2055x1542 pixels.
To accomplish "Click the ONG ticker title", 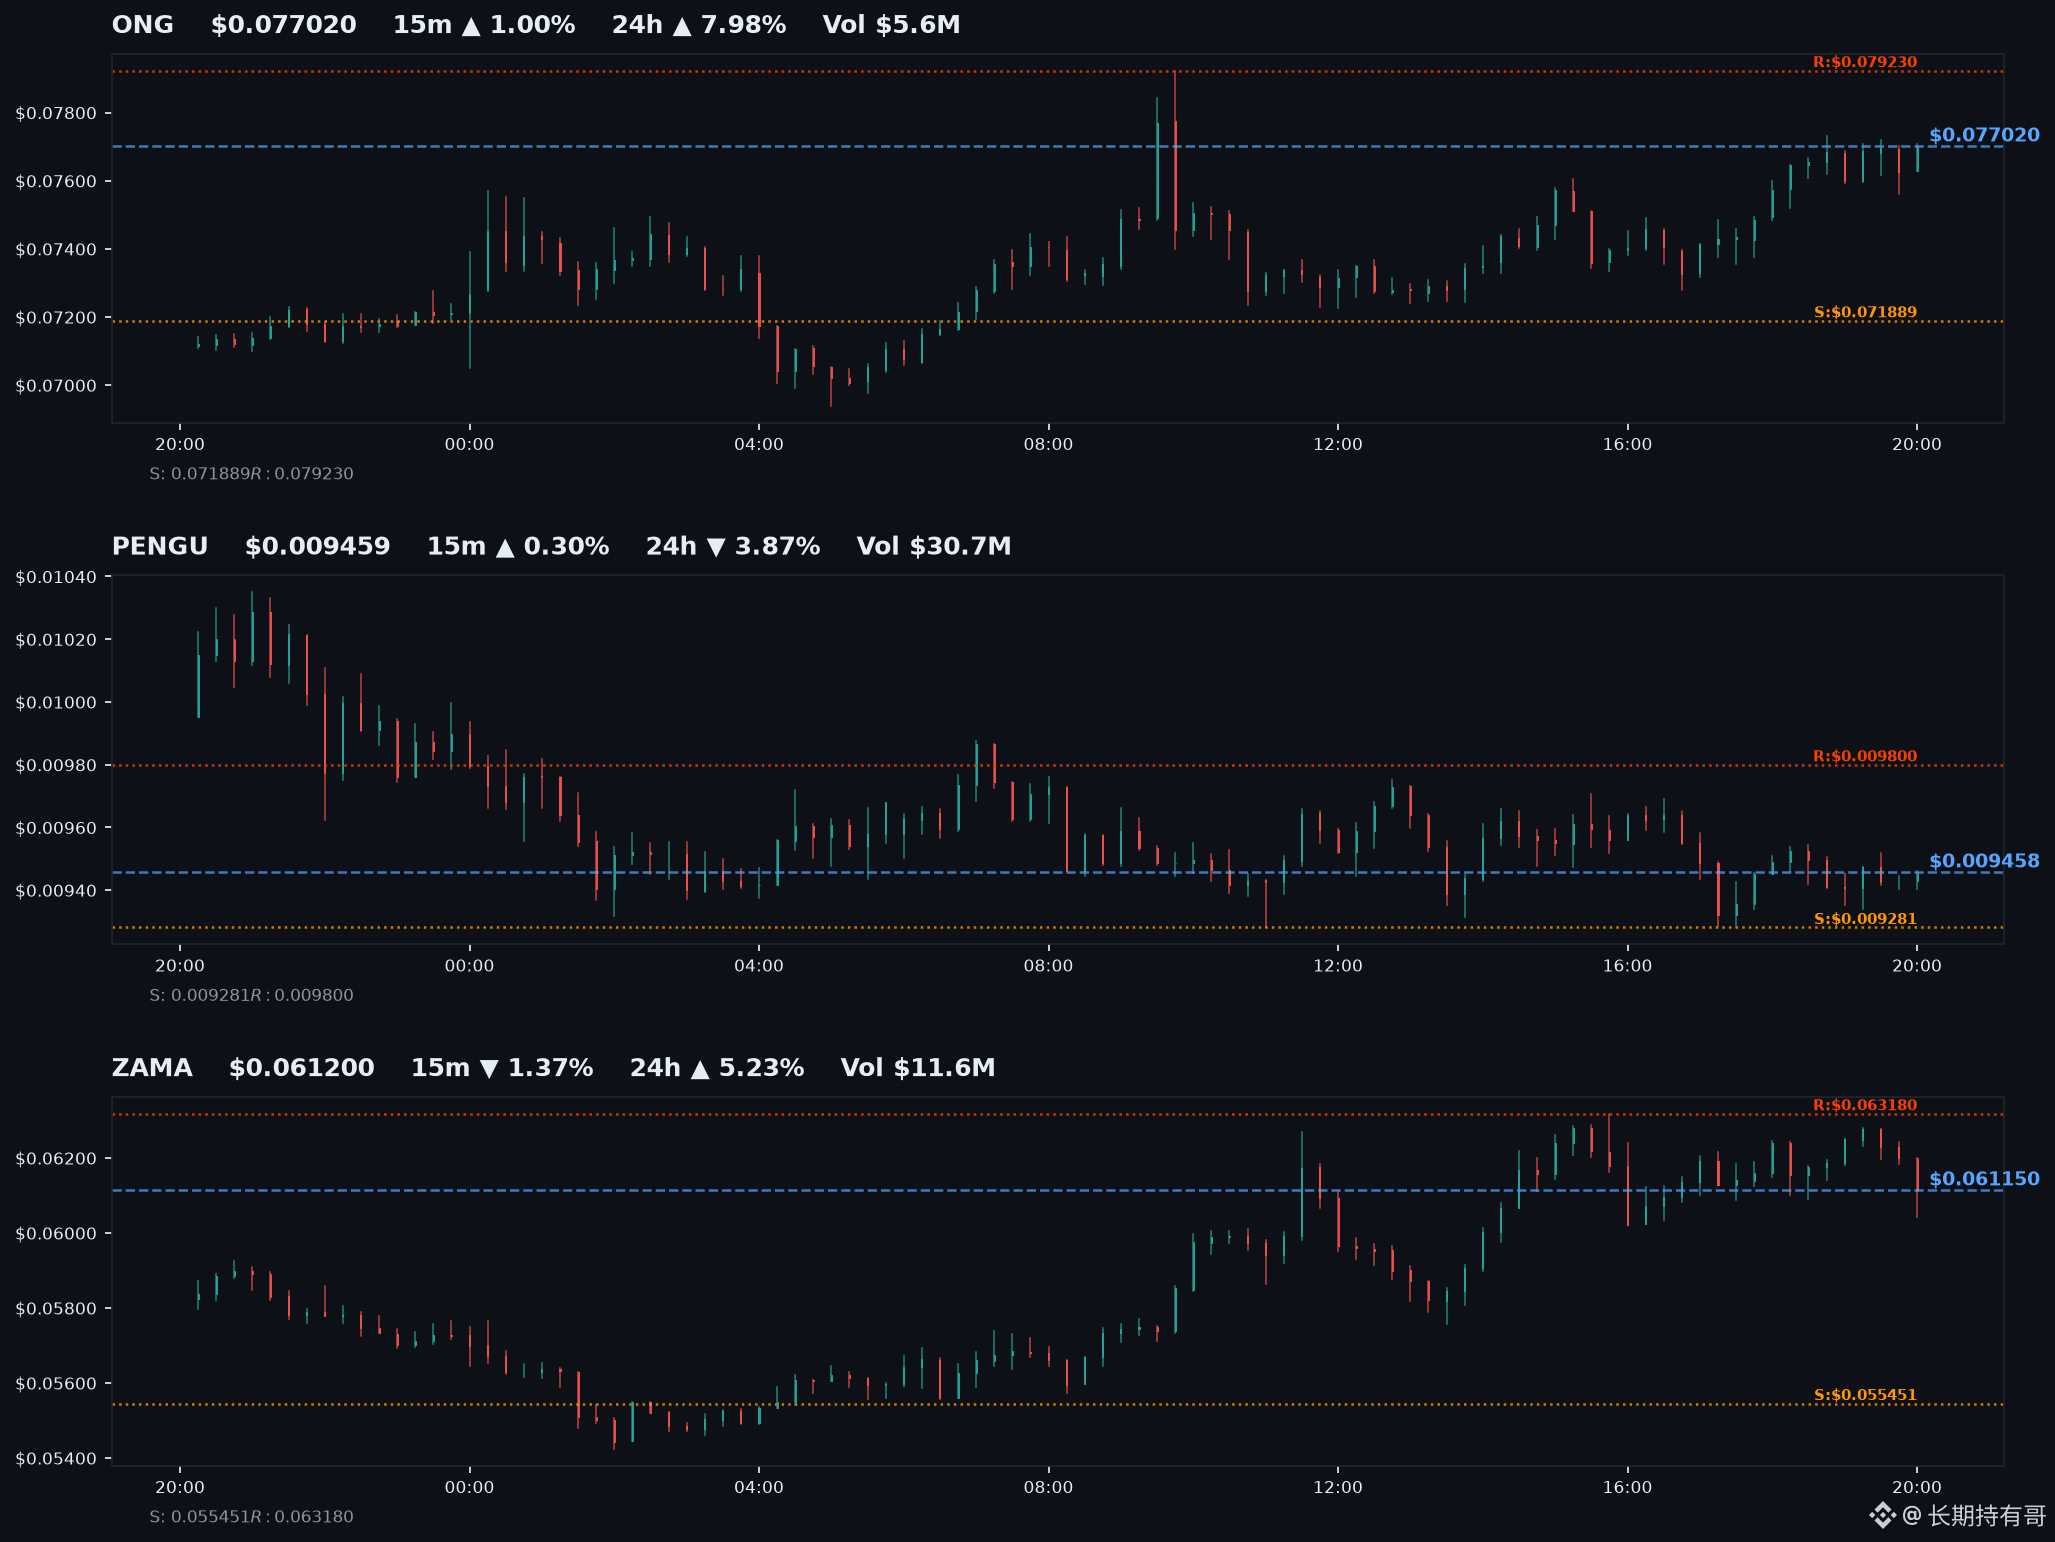I will coord(143,25).
